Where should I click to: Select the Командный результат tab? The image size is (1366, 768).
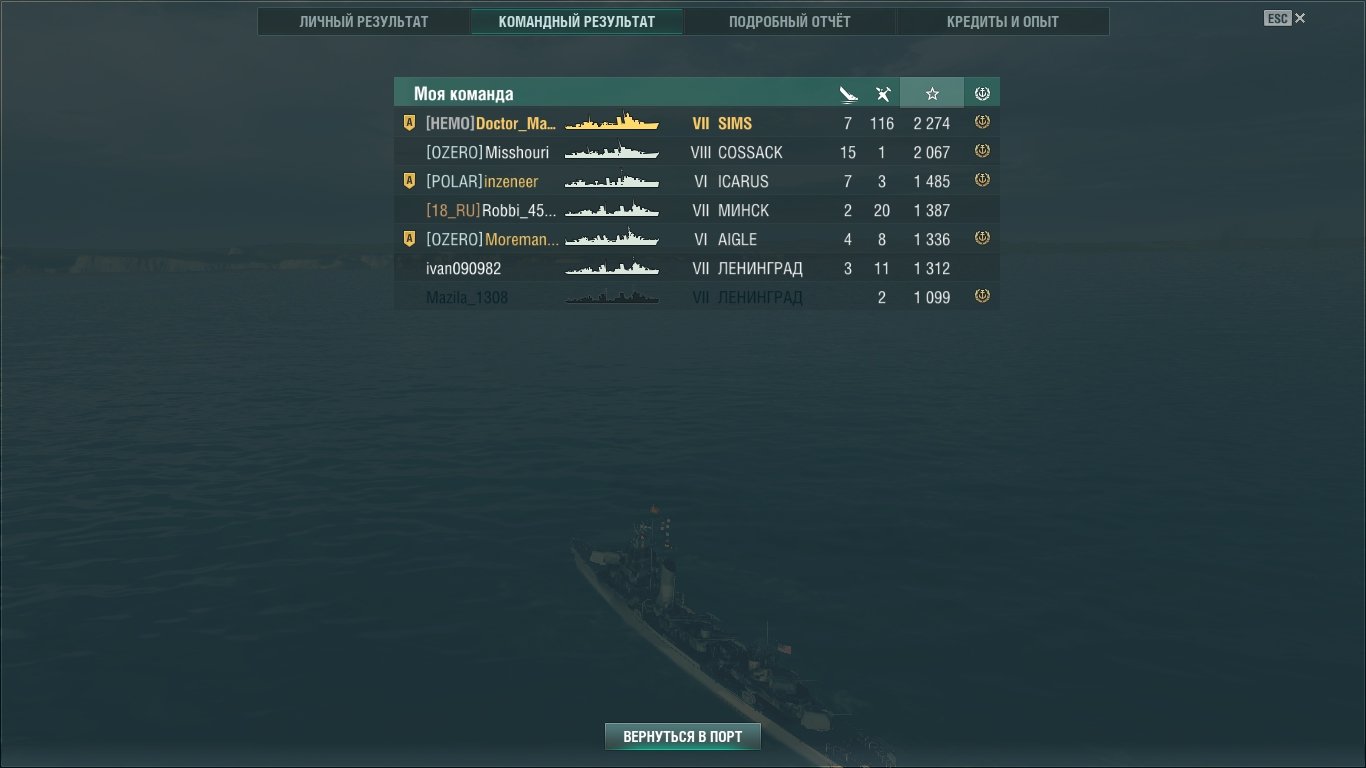577,22
